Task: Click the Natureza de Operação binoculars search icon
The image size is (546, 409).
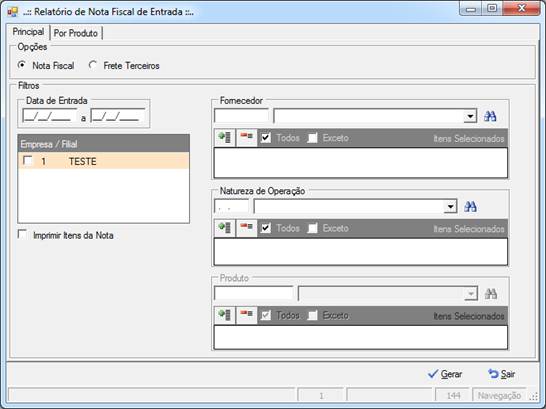Action: 470,207
